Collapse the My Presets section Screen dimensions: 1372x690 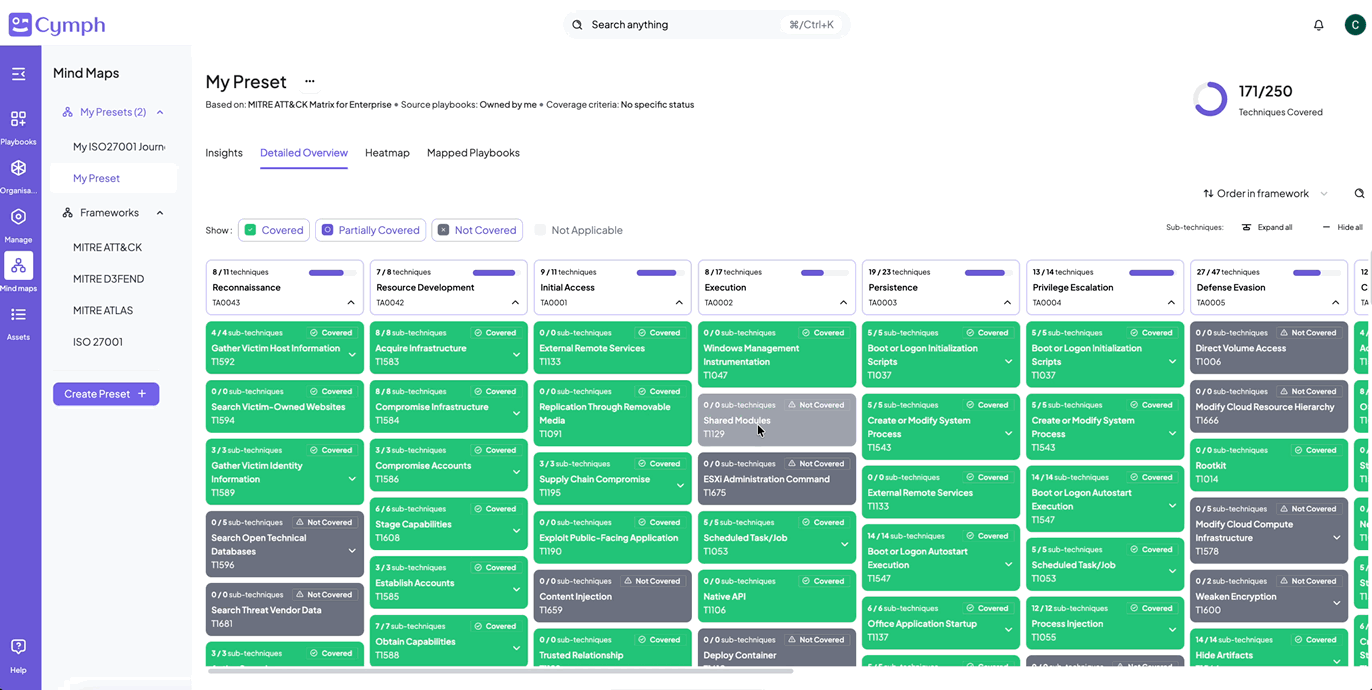pyautogui.click(x=160, y=112)
